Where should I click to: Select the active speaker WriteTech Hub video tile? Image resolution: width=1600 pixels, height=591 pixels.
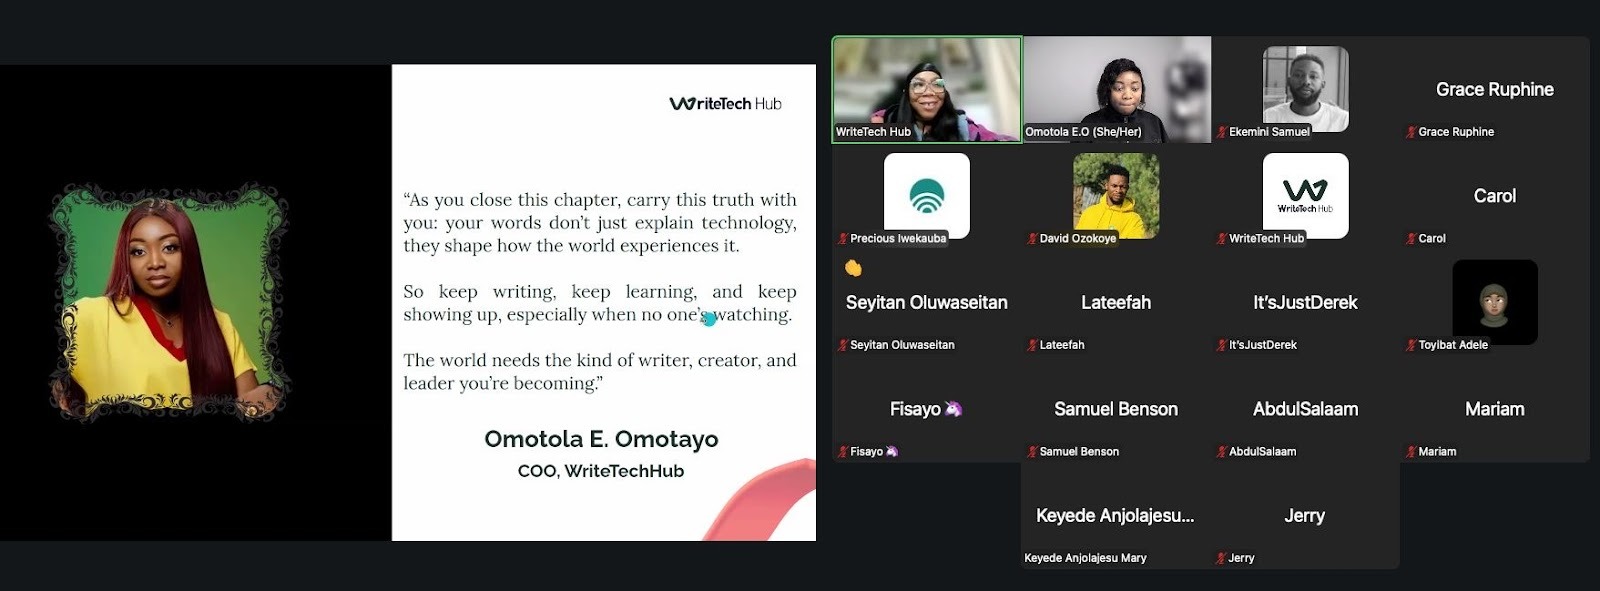(927, 90)
